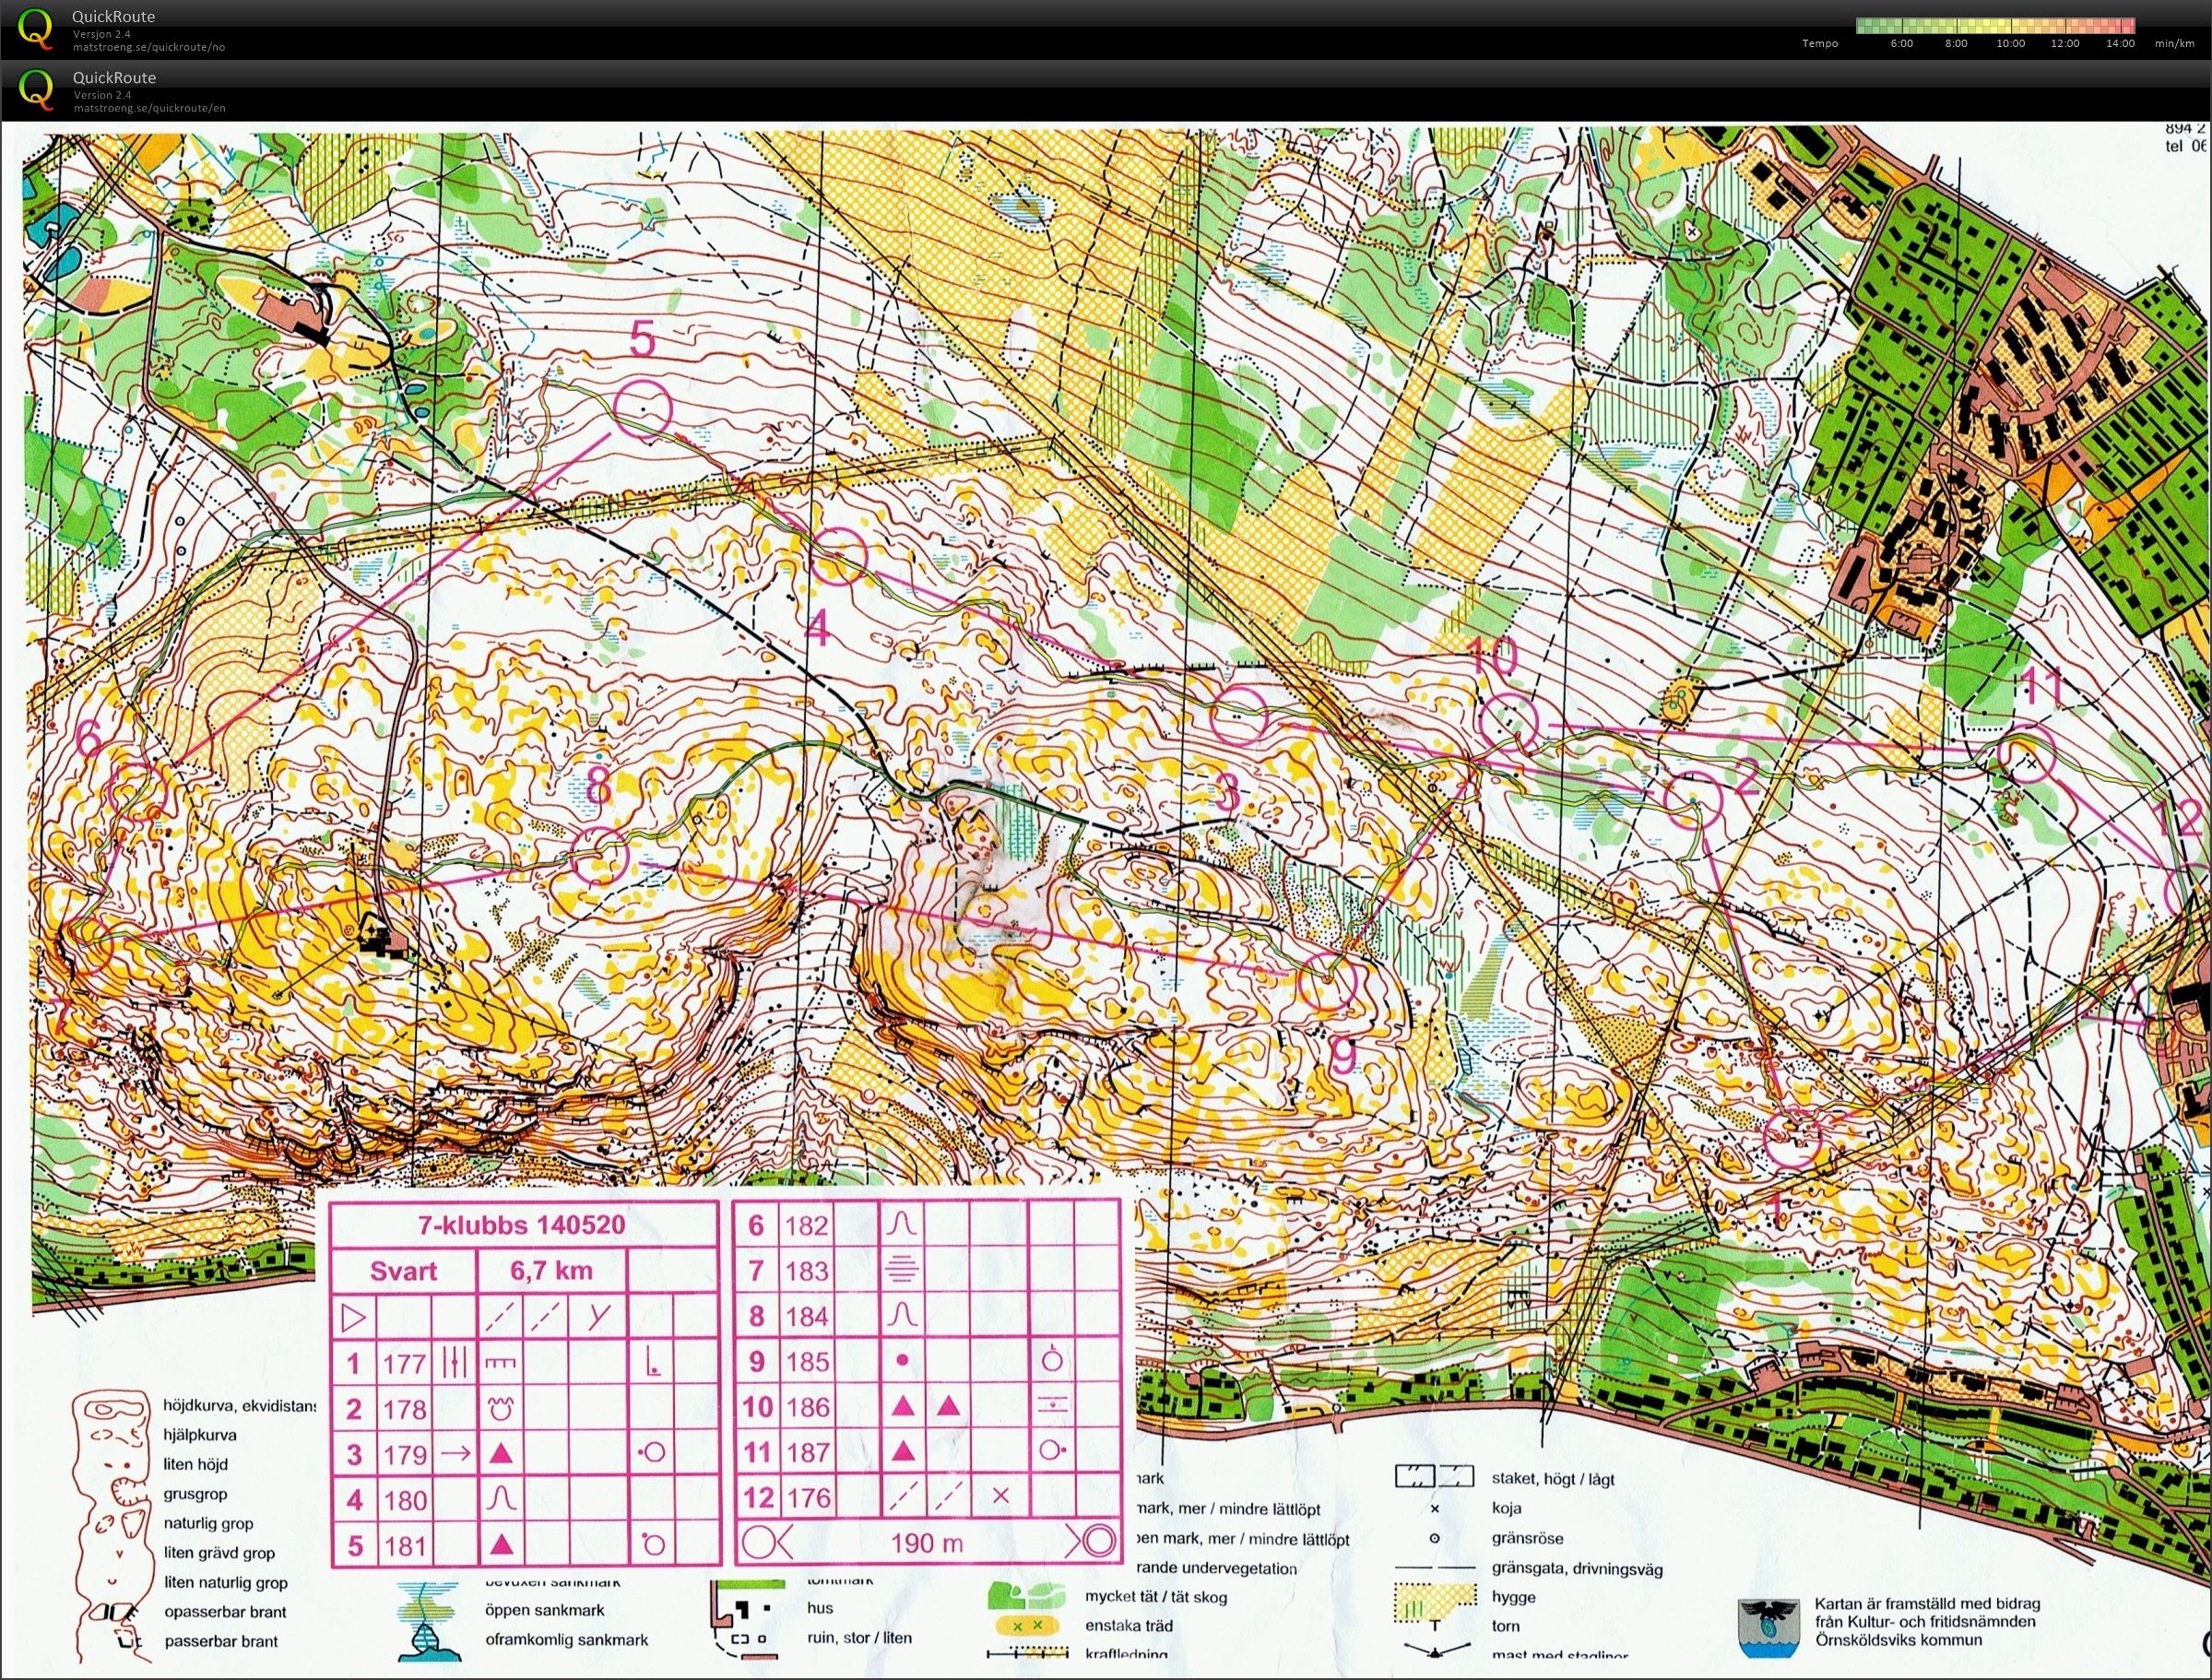Click the 'gränsgata, drivningsväg' legend text
The width and height of the screenshot is (2212, 1680).
click(x=1577, y=1569)
